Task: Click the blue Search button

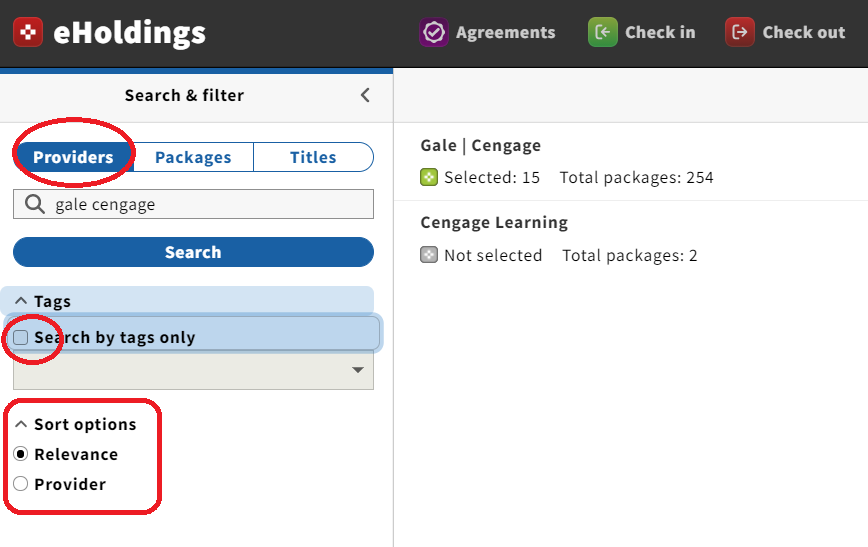Action: point(193,252)
